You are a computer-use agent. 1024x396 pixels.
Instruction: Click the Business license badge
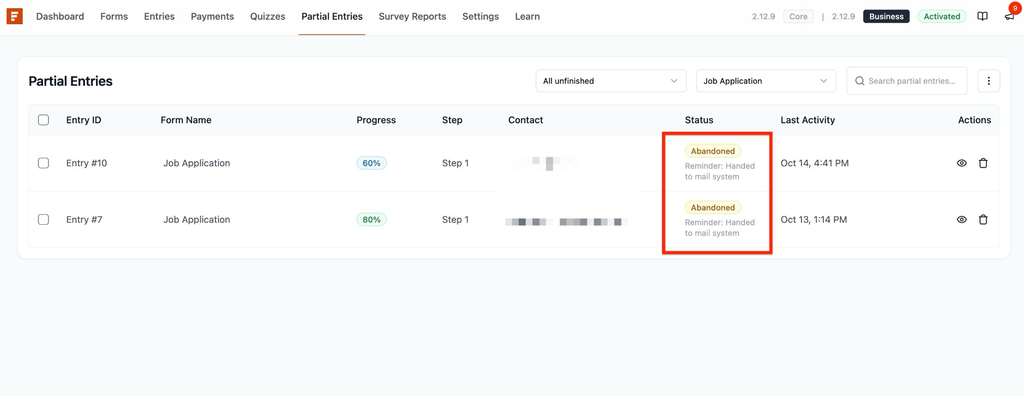887,16
